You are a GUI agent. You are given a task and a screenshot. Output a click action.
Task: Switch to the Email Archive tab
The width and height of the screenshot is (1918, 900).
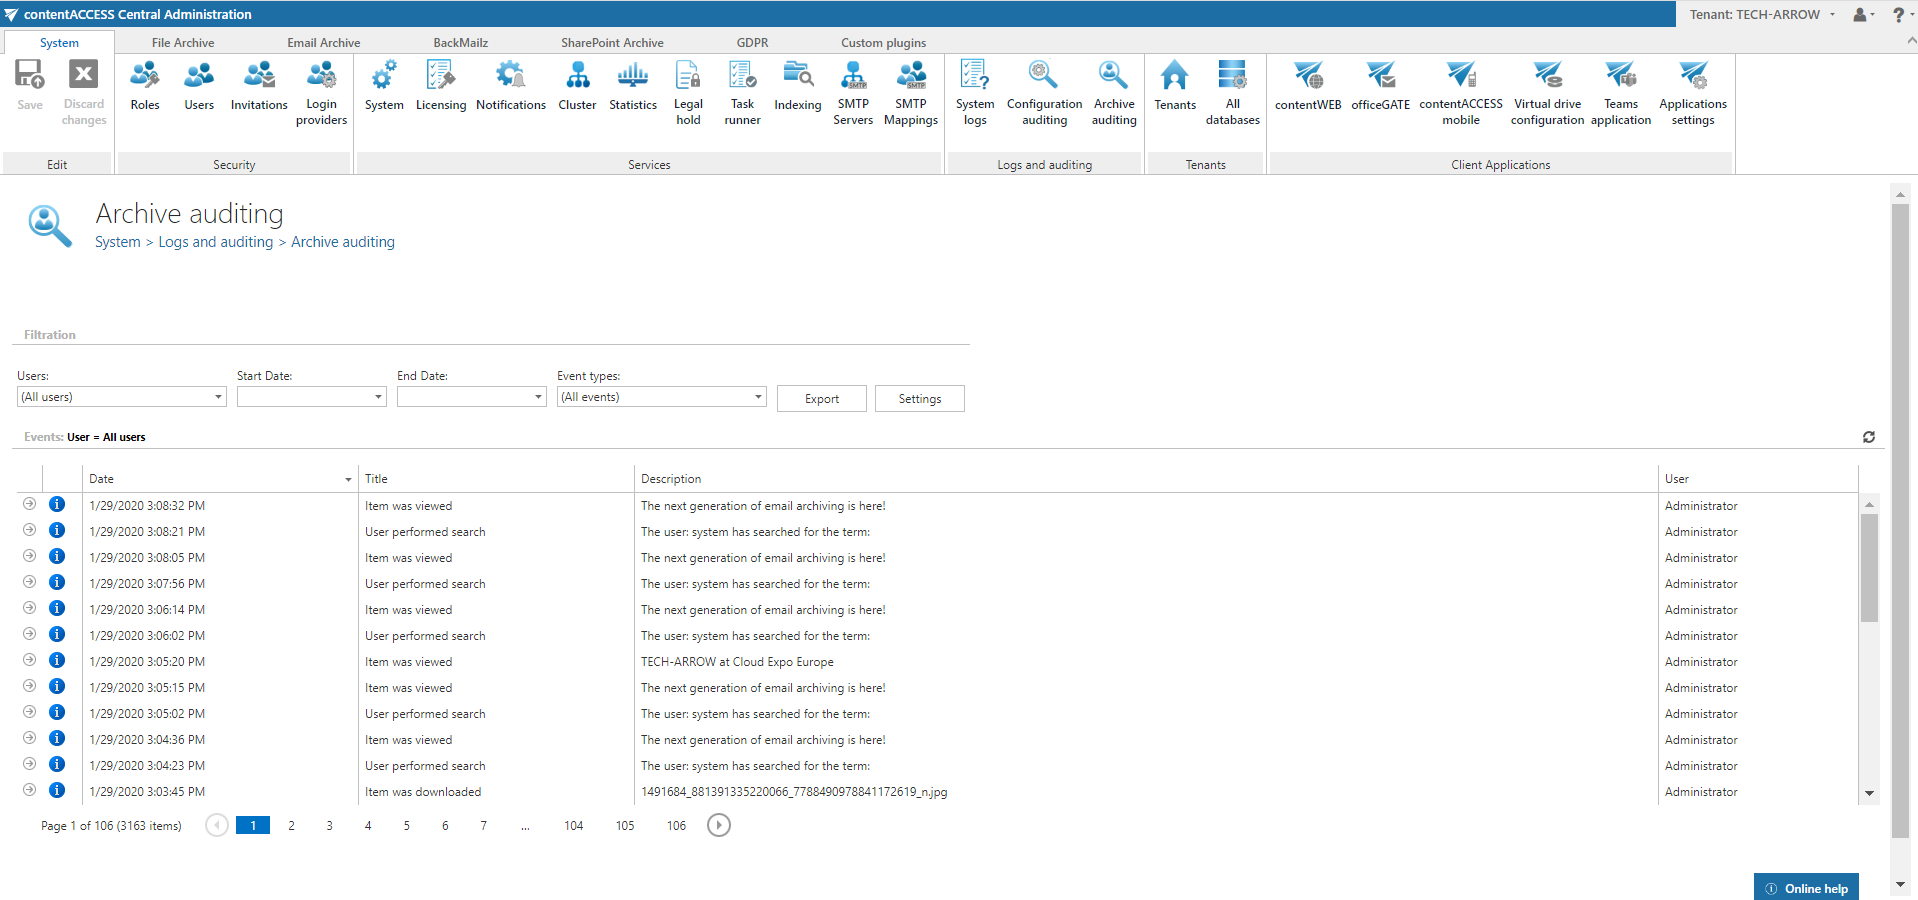coord(323,43)
